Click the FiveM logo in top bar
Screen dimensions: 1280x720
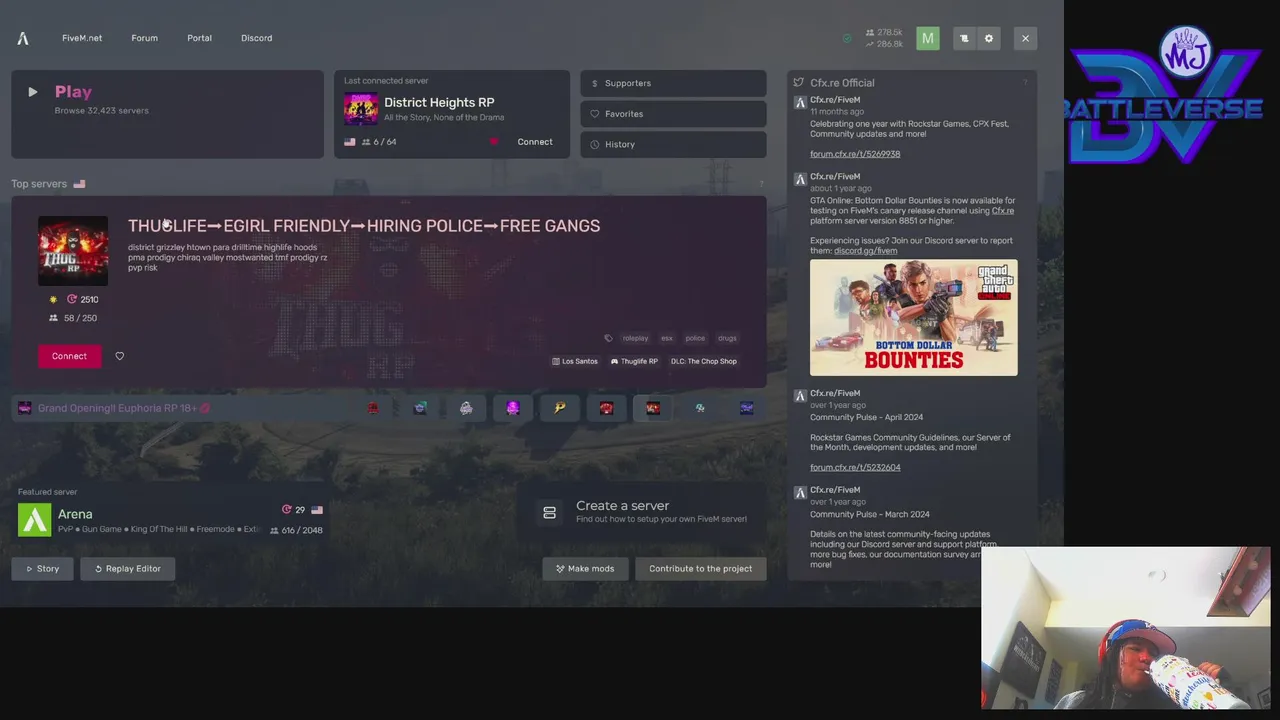point(23,38)
